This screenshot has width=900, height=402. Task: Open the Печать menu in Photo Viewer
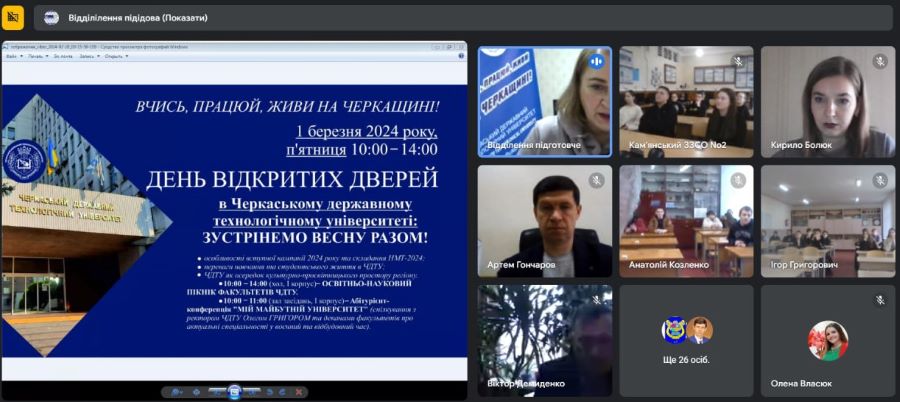point(36,56)
